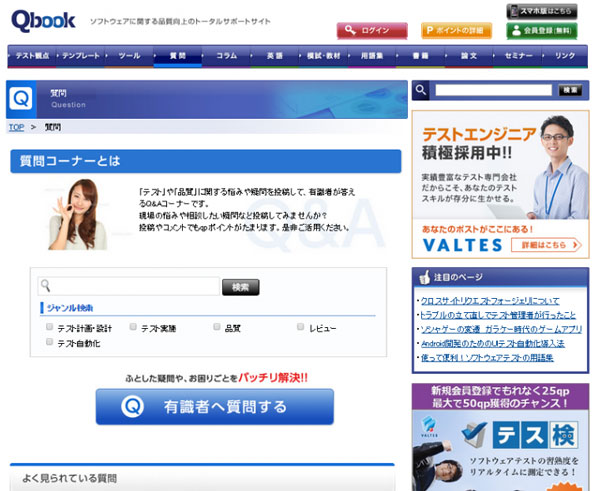Click the 会員登録(無料) registration button
Image resolution: width=600 pixels, height=491 pixels.
(542, 30)
